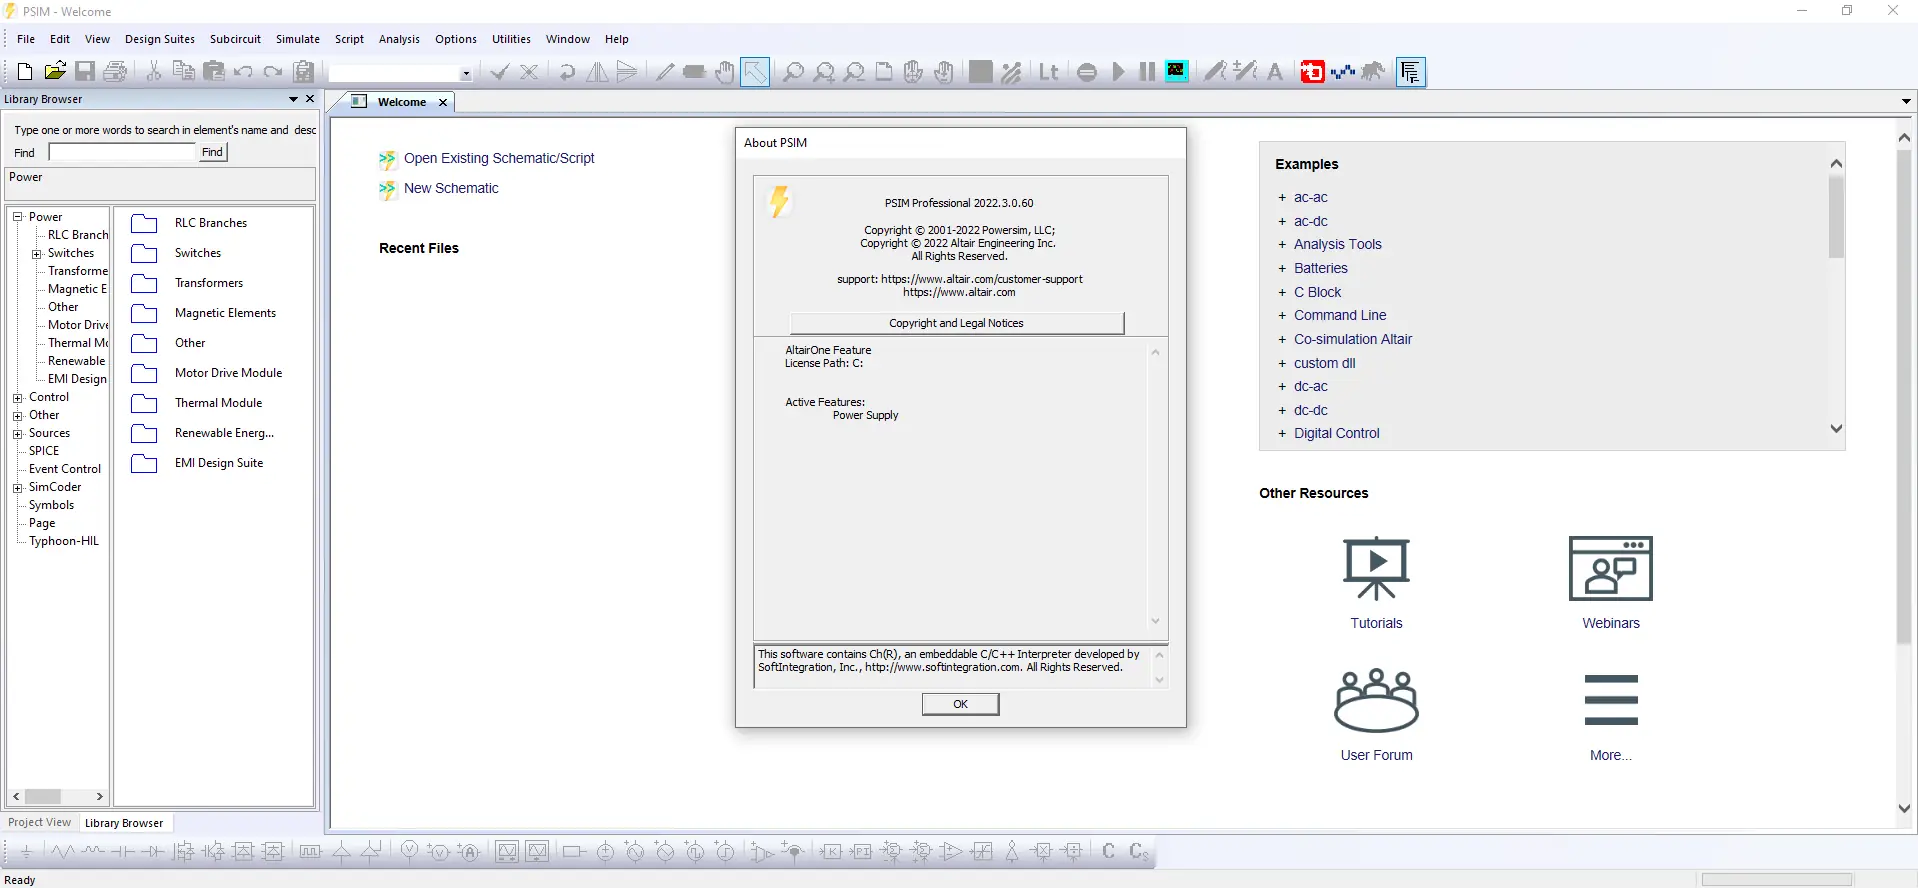Click Open Existing Schematic/Script link
The height and width of the screenshot is (888, 1918).
(499, 158)
